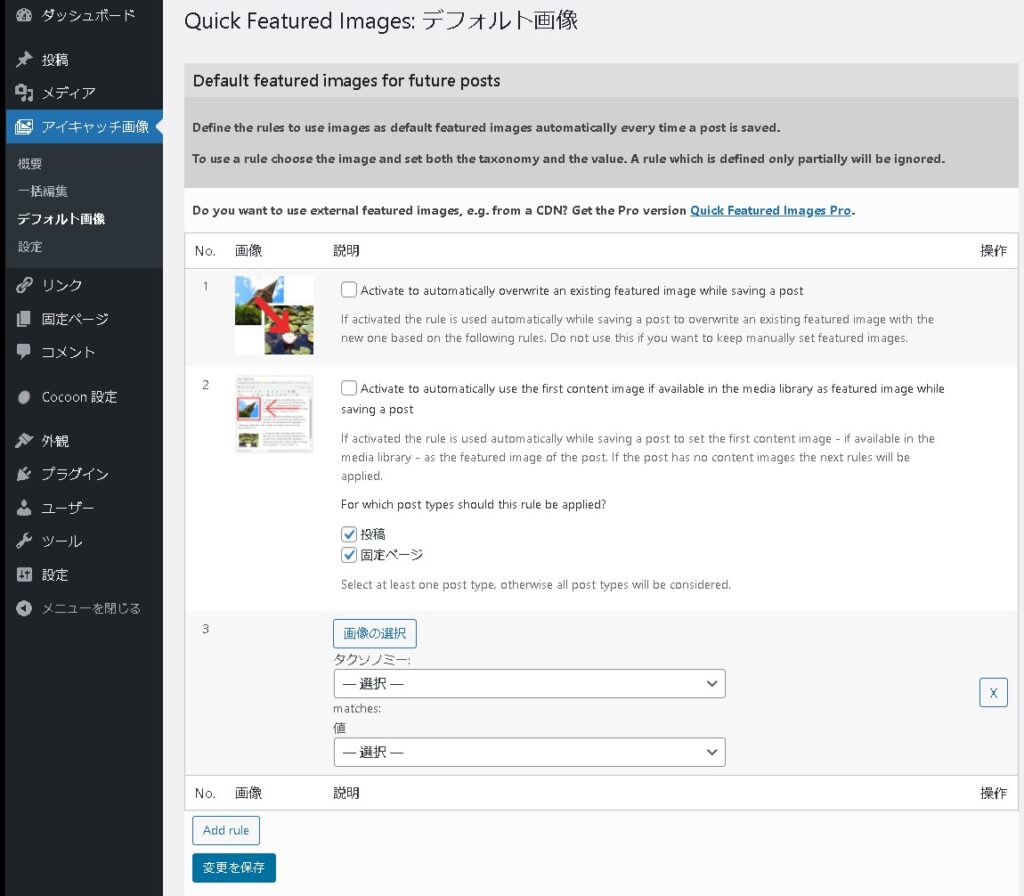Click the rule 1 thumbnail image
This screenshot has width=1024, height=896.
point(274,315)
